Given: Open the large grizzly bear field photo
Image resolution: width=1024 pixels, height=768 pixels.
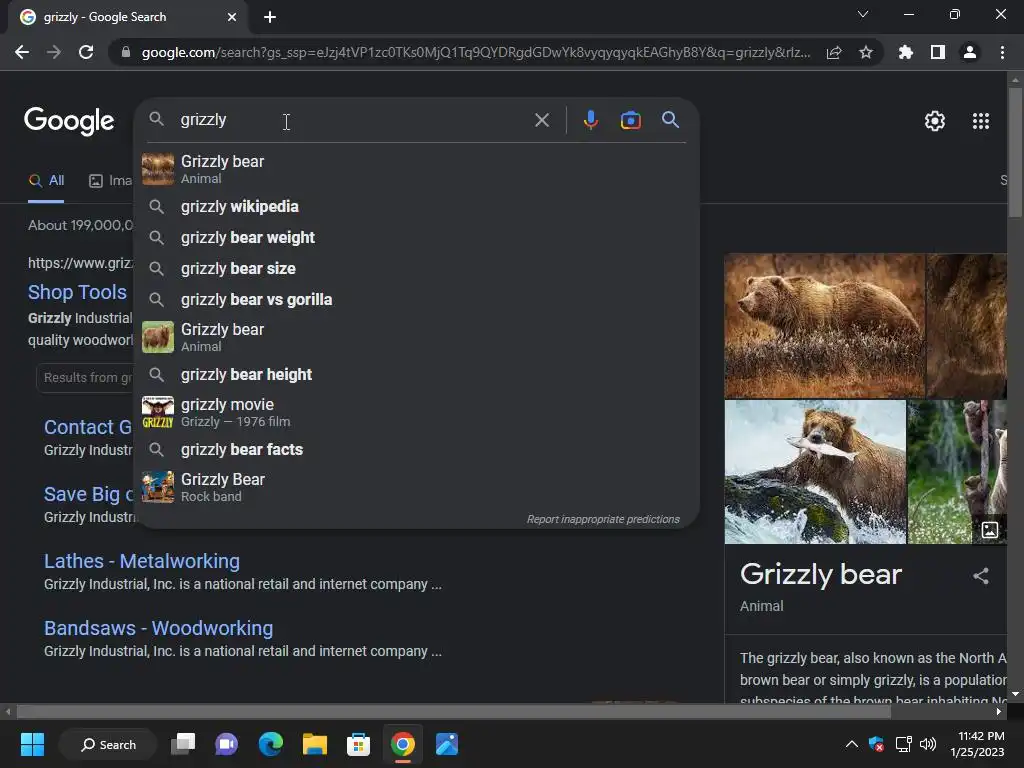Looking at the screenshot, I should pyautogui.click(x=825, y=326).
